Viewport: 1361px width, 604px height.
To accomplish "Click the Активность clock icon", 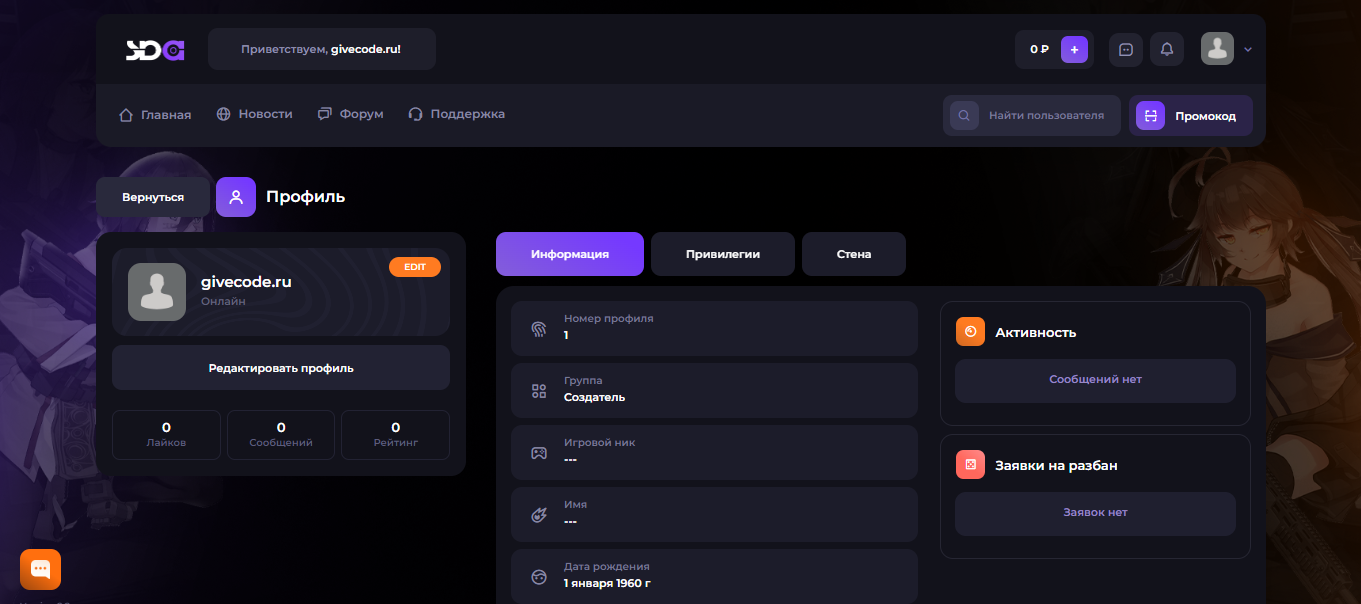I will pos(970,332).
